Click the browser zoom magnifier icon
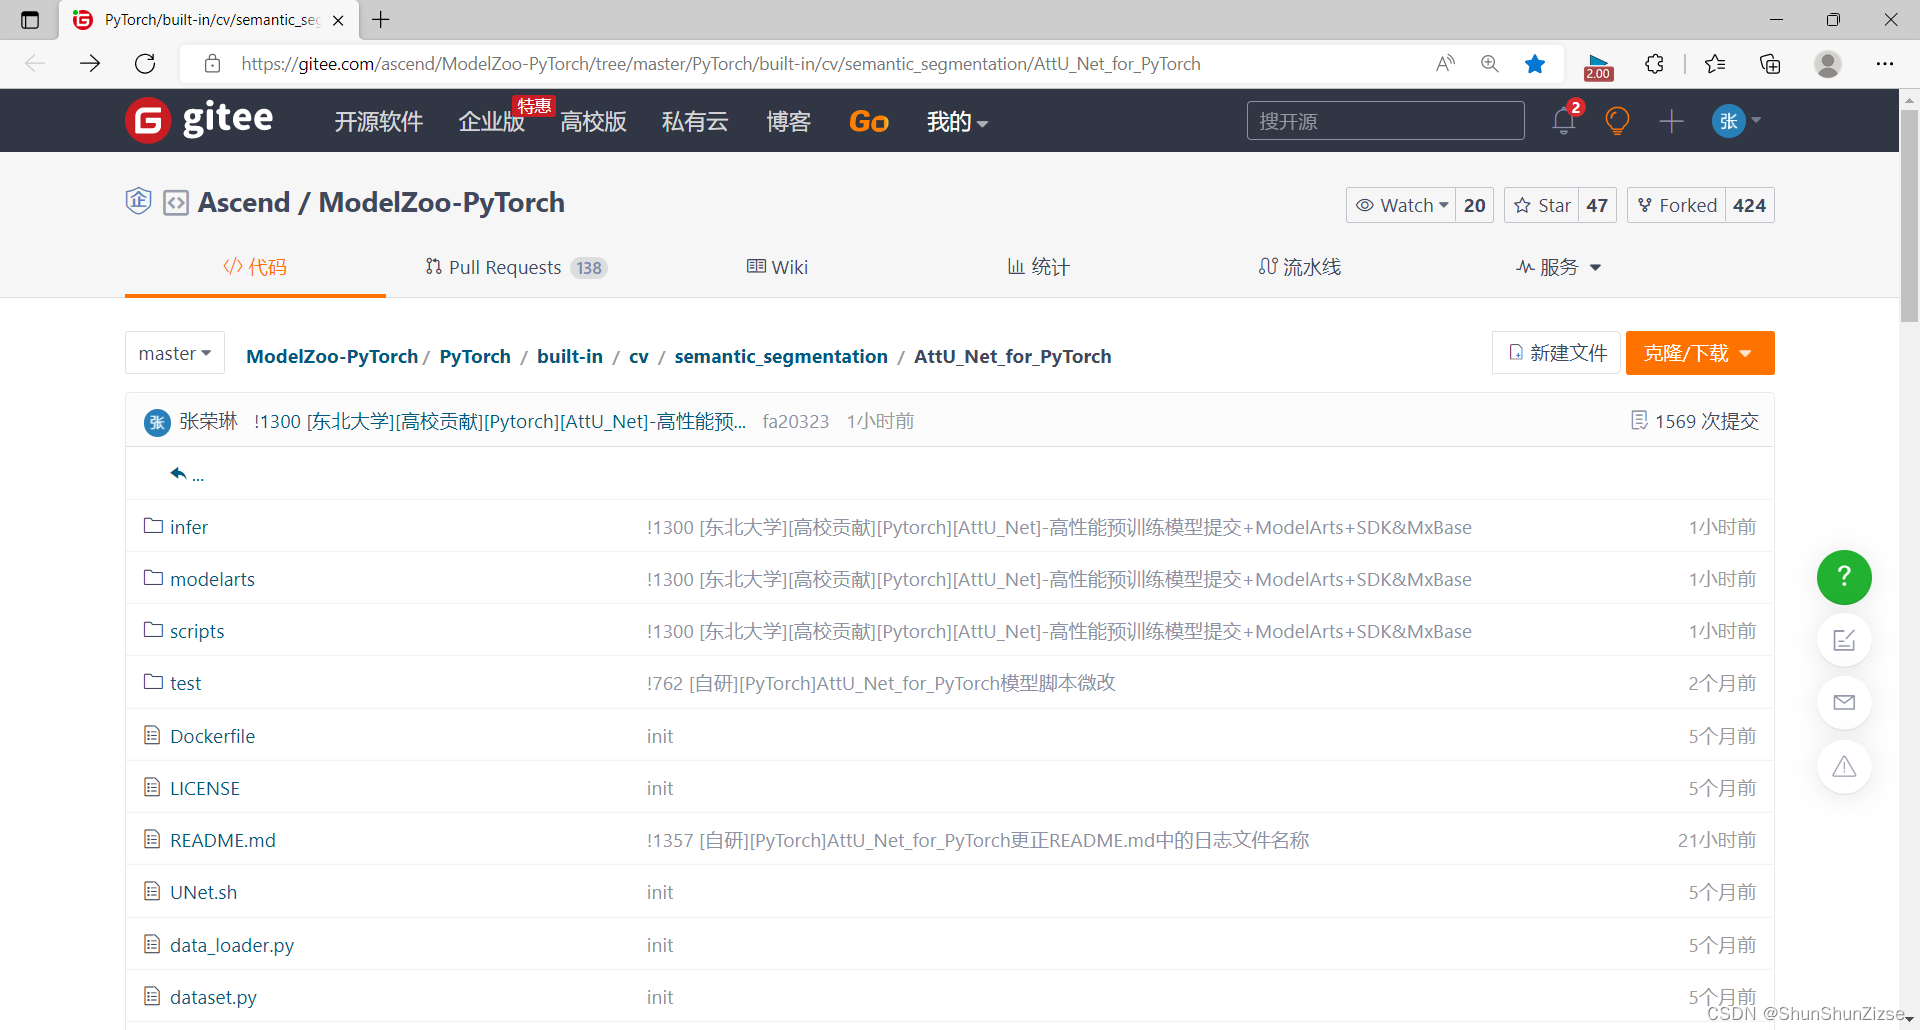Viewport: 1920px width, 1030px height. pos(1490,64)
